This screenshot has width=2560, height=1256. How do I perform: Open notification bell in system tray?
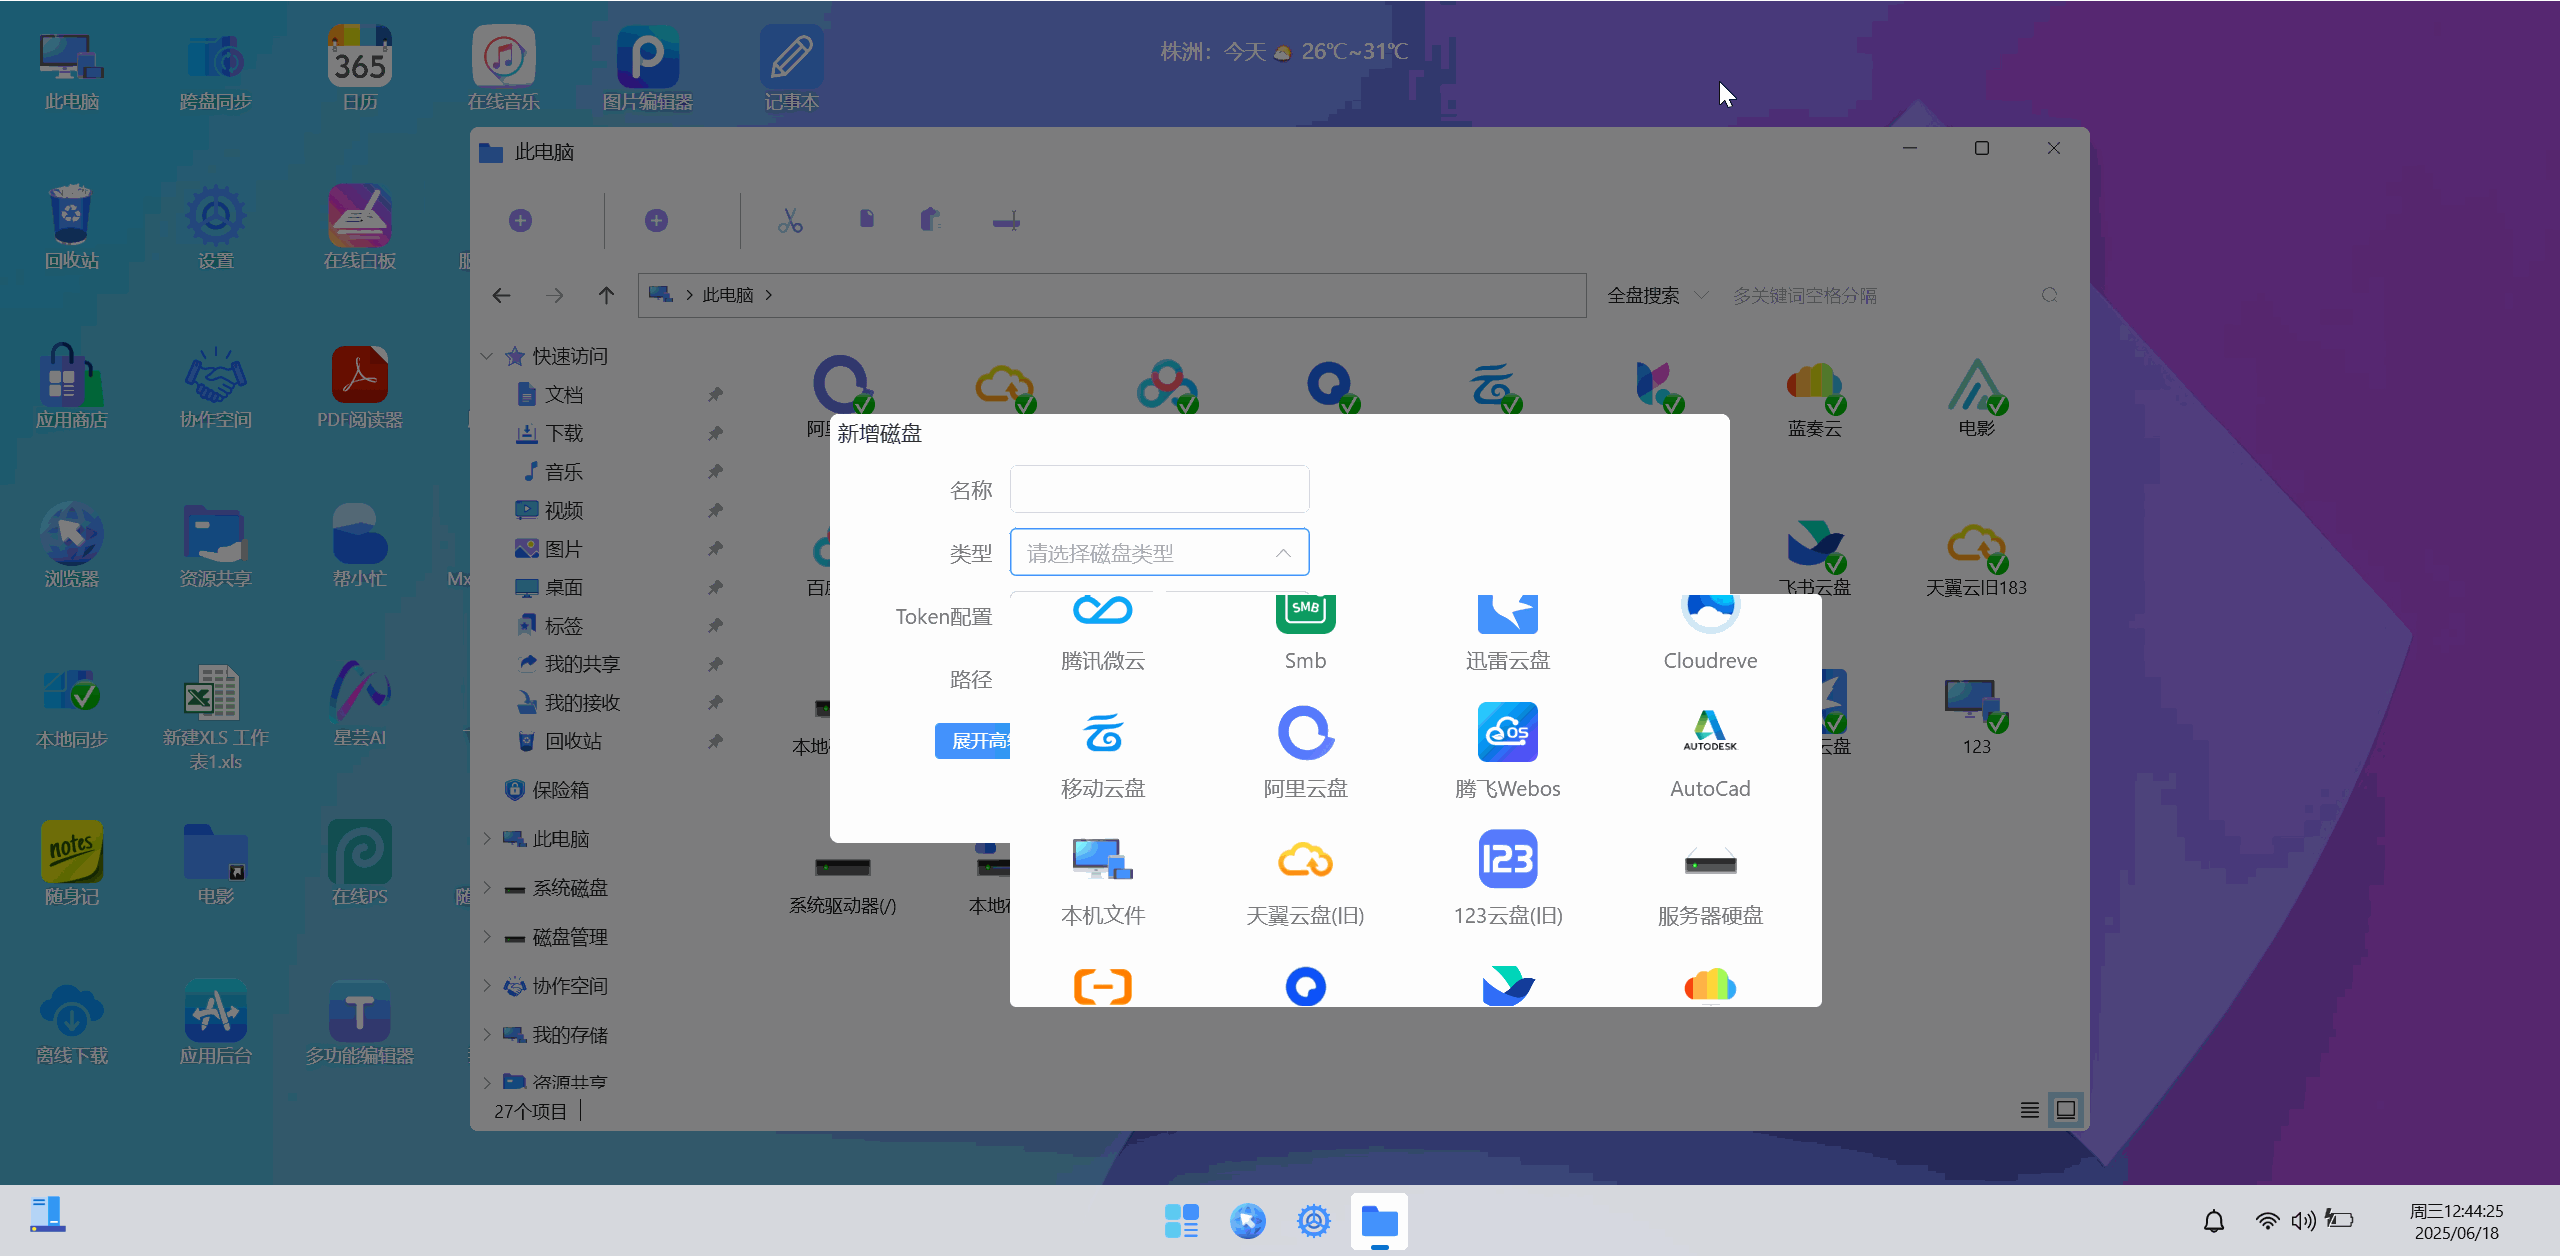[2214, 1221]
